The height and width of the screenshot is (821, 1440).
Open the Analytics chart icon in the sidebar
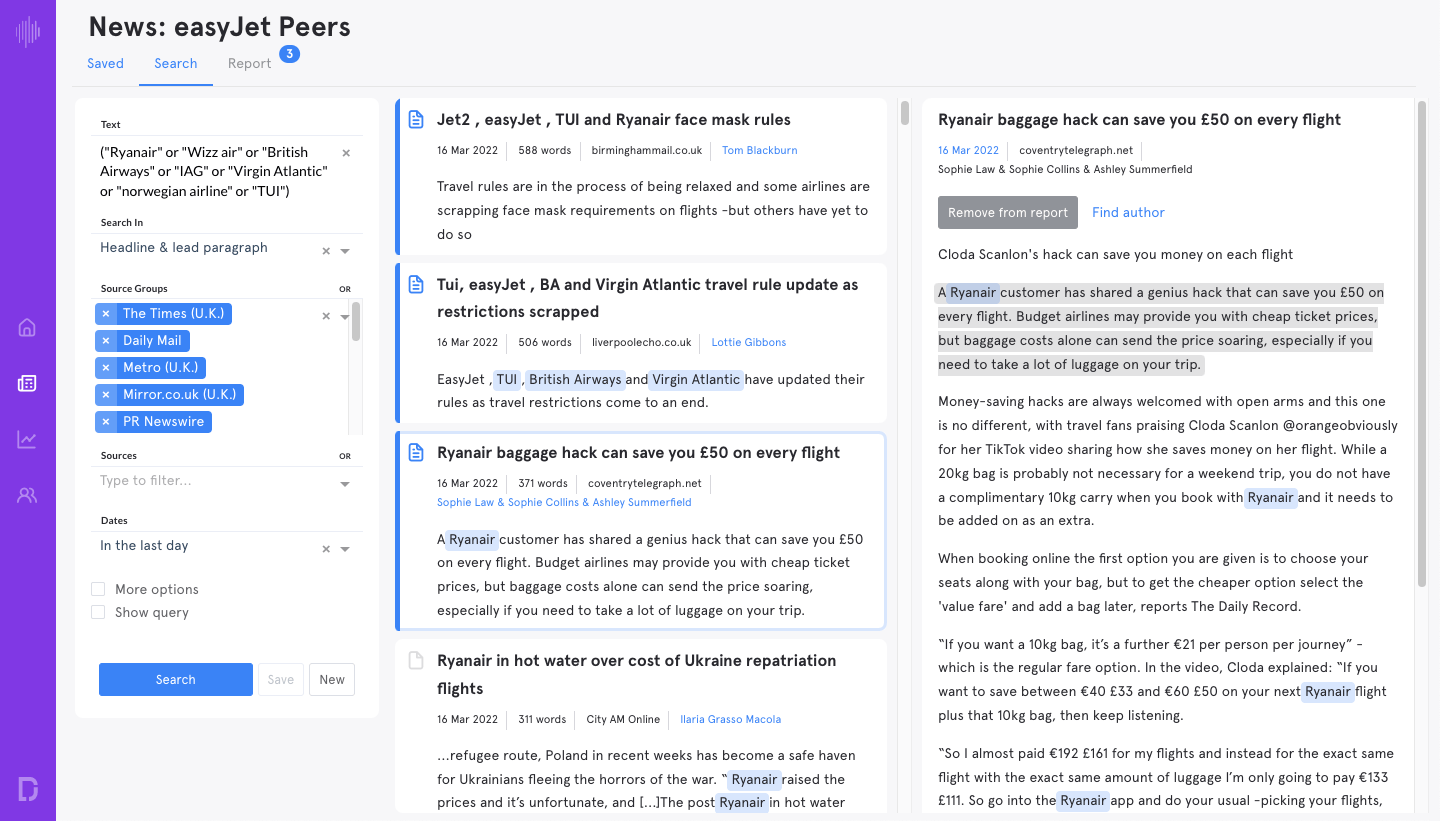pos(26,437)
